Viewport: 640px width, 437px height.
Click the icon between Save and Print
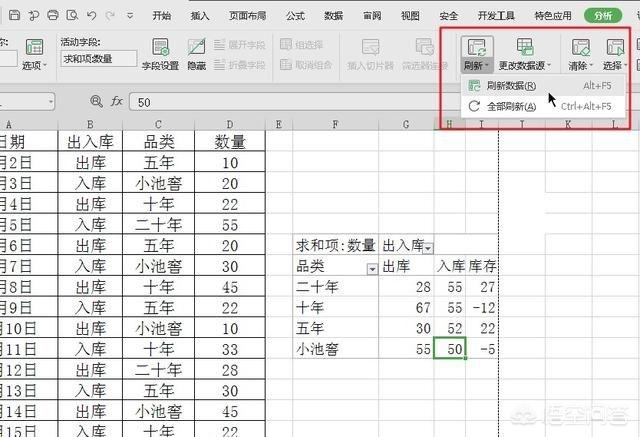click(x=34, y=16)
